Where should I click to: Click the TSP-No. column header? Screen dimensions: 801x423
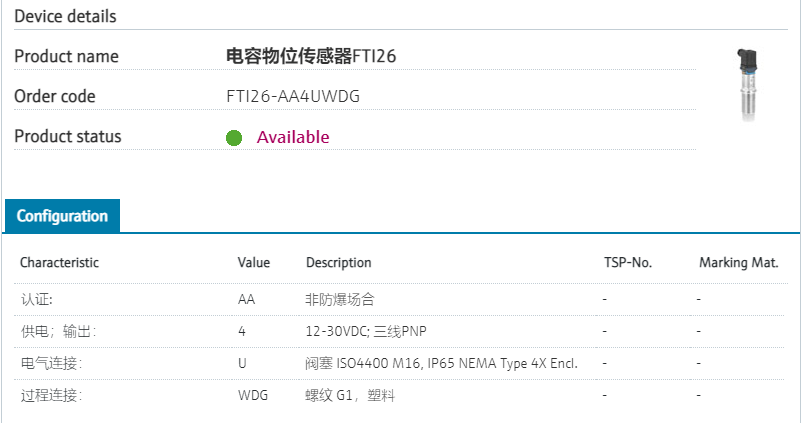pos(627,263)
